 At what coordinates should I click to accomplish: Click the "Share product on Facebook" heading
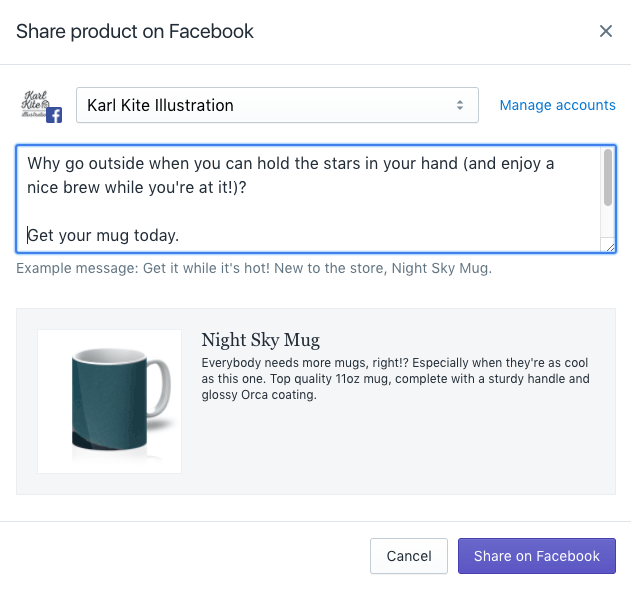point(135,31)
